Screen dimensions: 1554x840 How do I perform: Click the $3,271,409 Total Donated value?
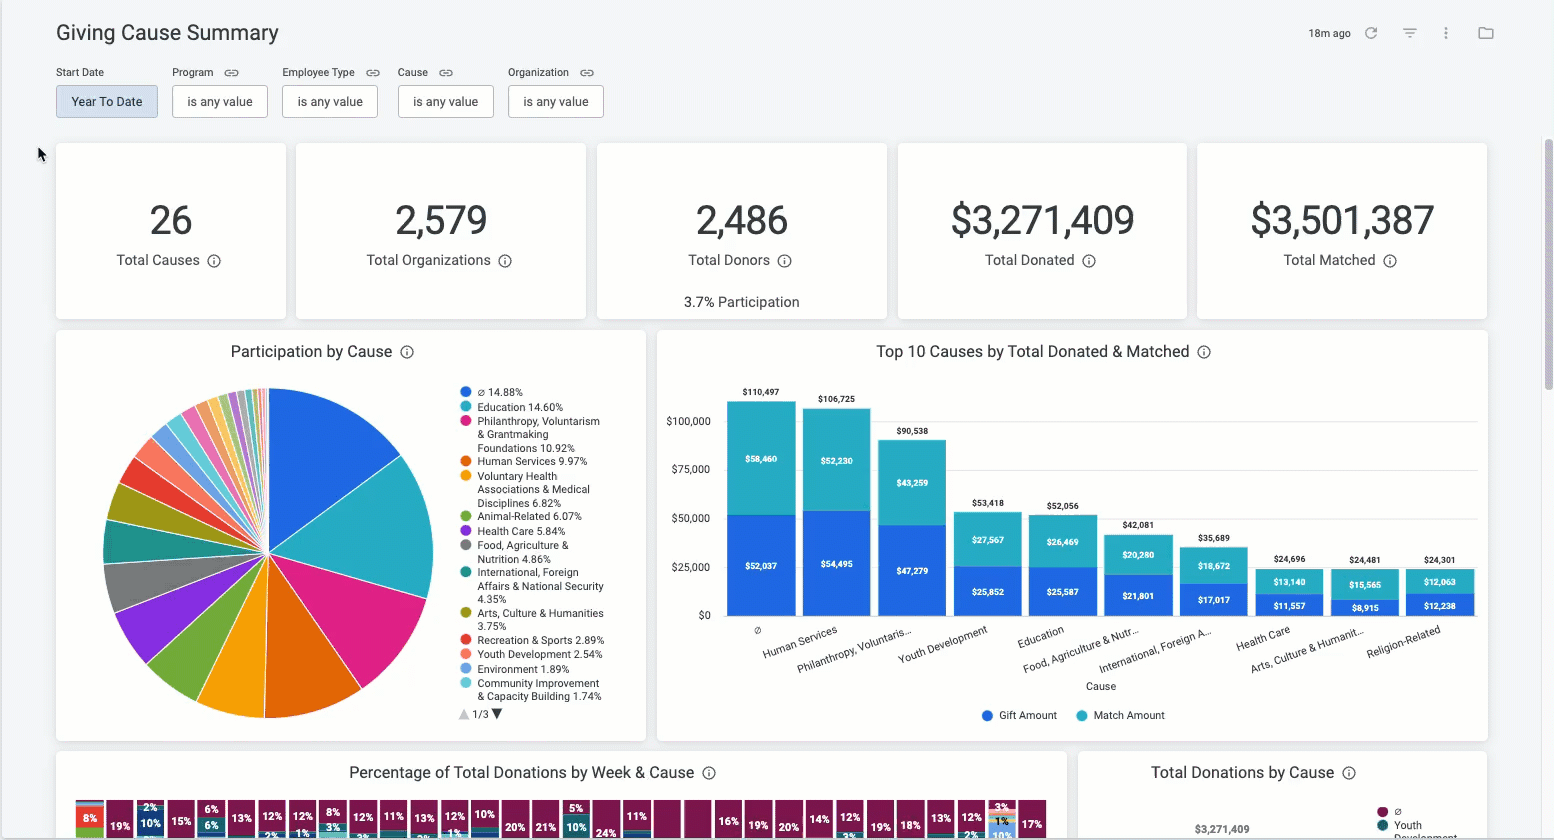1042,220
